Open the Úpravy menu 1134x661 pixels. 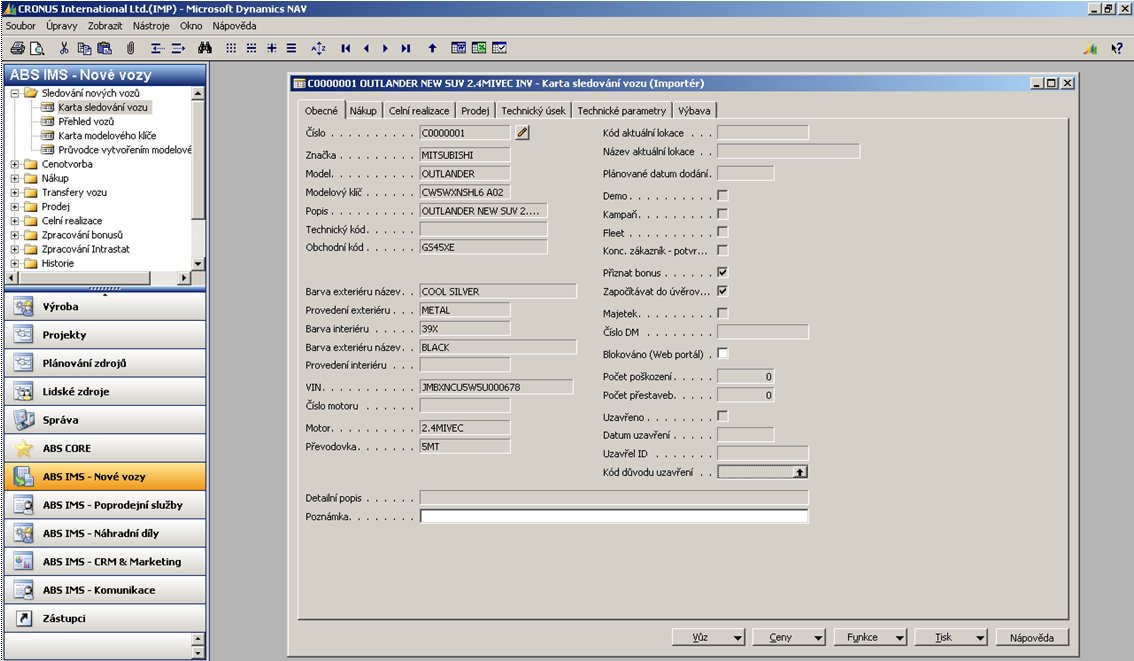(x=61, y=26)
